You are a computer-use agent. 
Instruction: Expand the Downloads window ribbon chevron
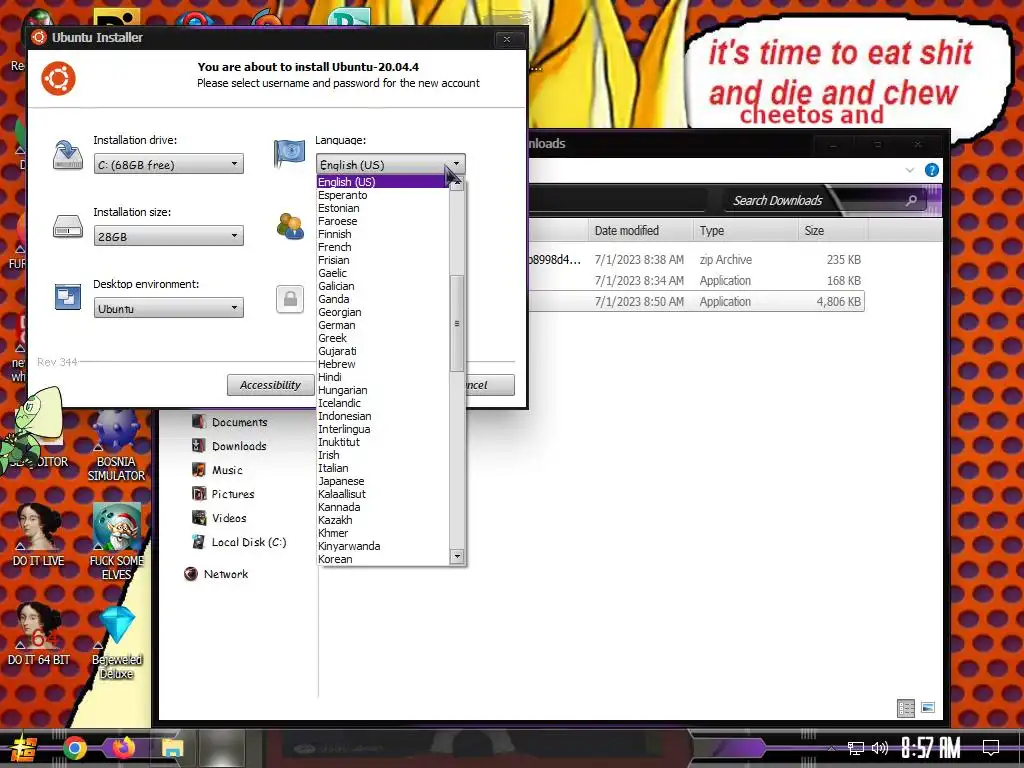tap(910, 170)
